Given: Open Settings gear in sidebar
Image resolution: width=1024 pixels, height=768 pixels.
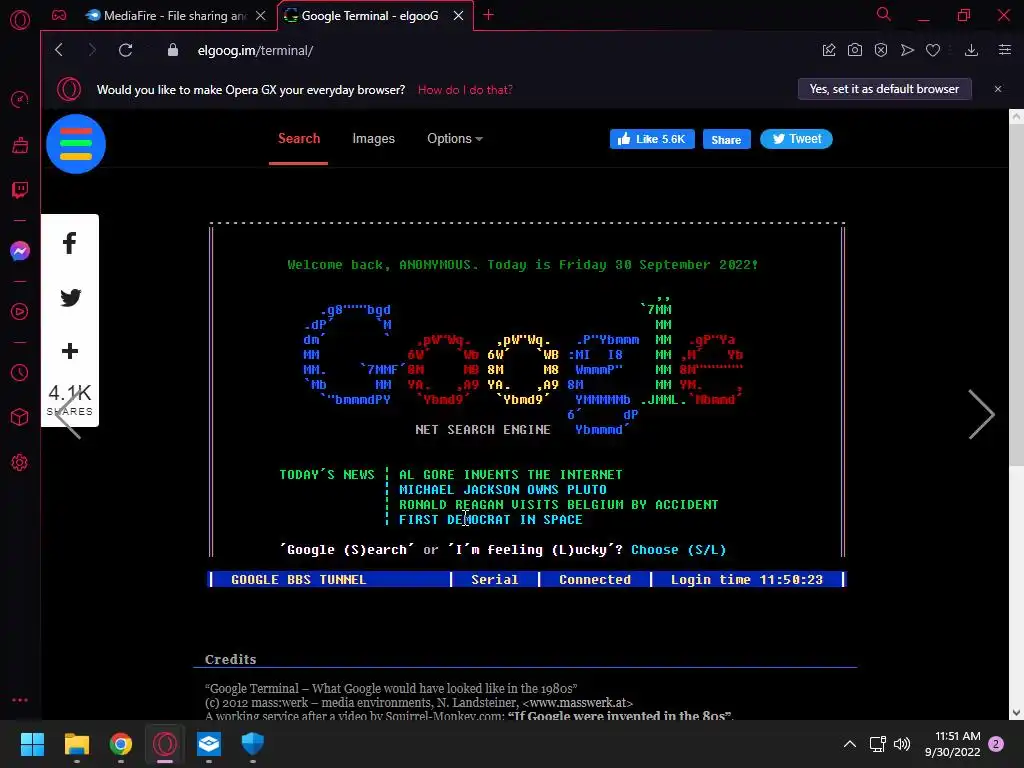Looking at the screenshot, I should pyautogui.click(x=20, y=462).
